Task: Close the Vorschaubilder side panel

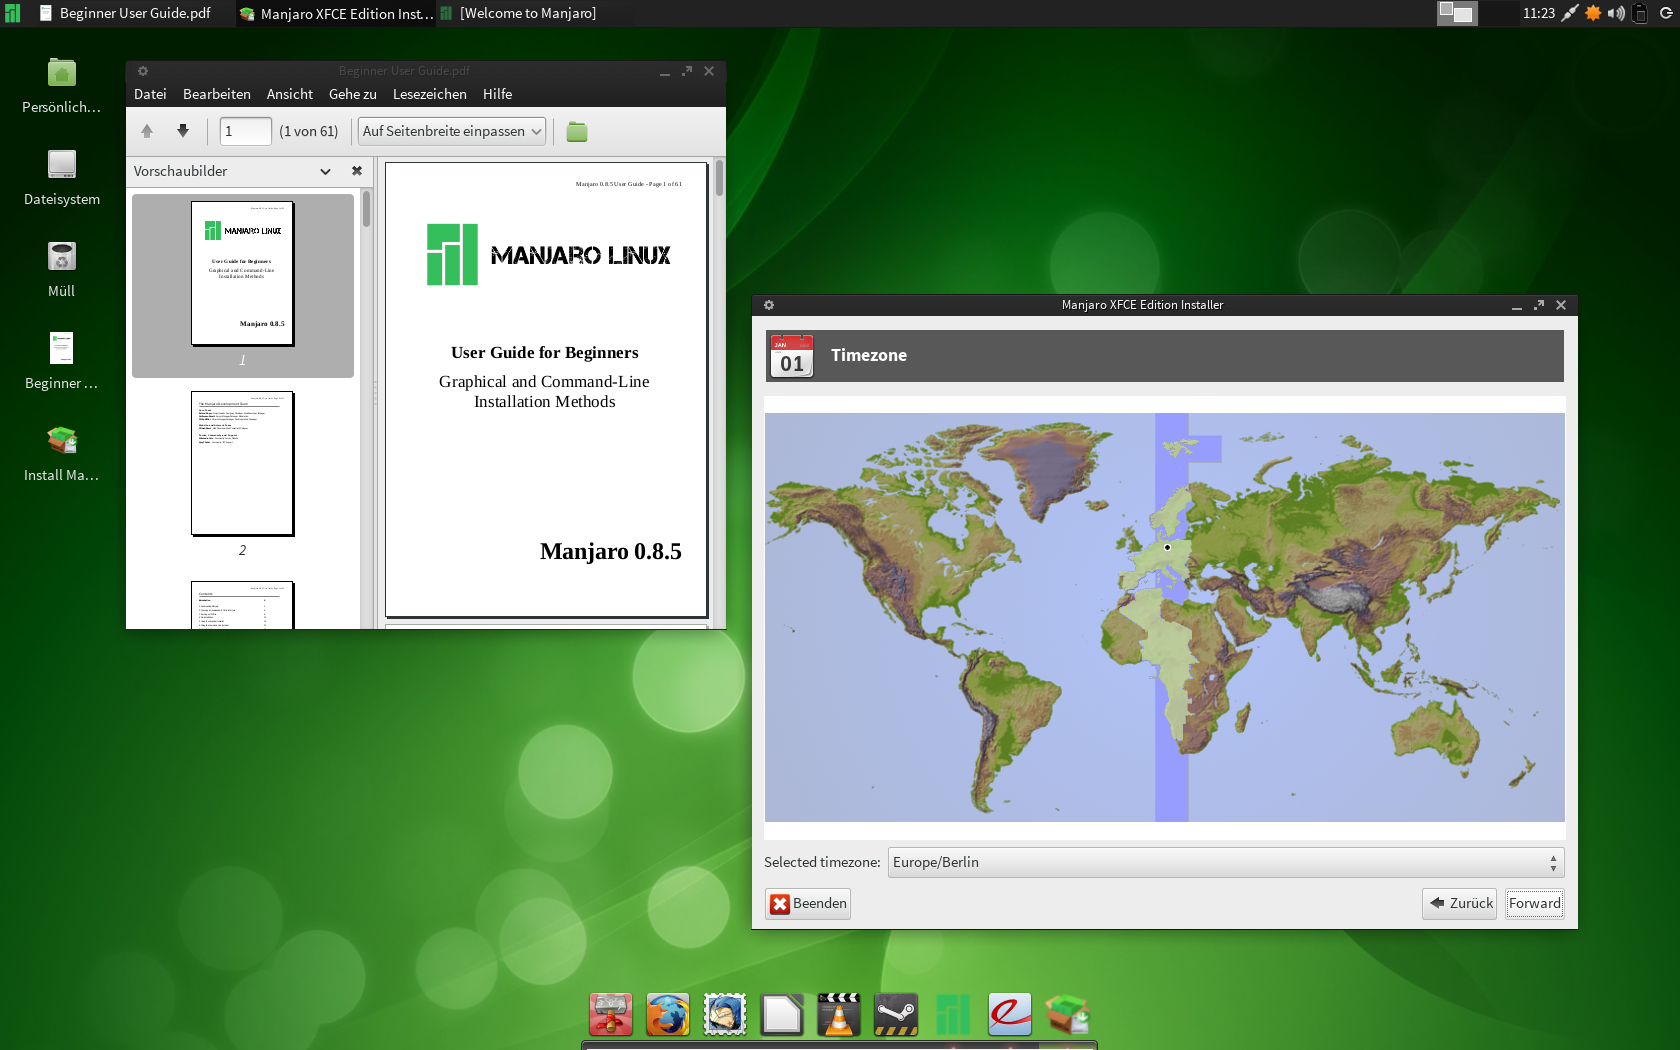Action: pos(357,171)
